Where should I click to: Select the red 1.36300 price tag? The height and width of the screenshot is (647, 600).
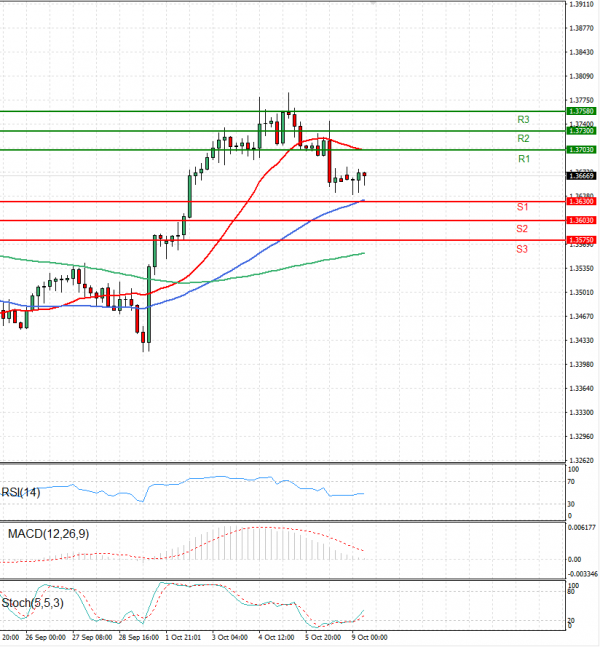[x=581, y=201]
